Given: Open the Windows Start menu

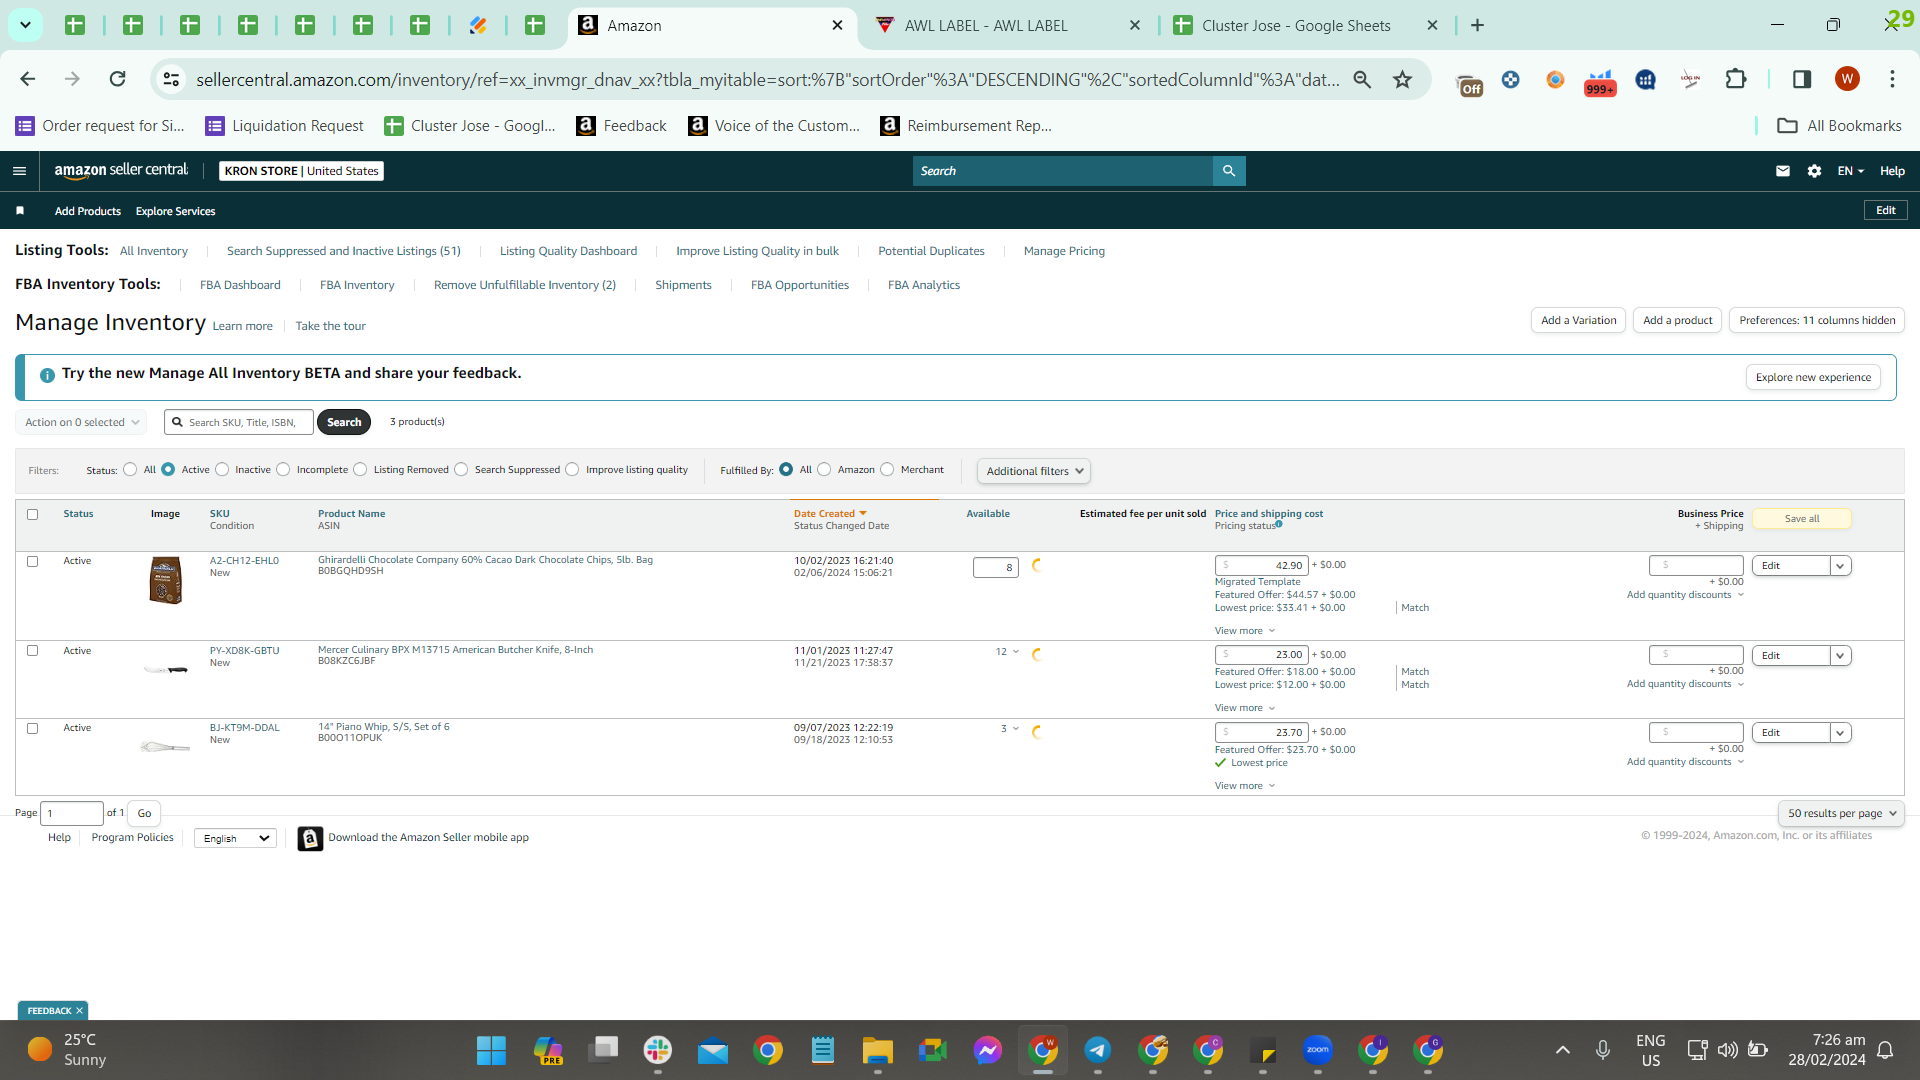Looking at the screenshot, I should pyautogui.click(x=491, y=1050).
